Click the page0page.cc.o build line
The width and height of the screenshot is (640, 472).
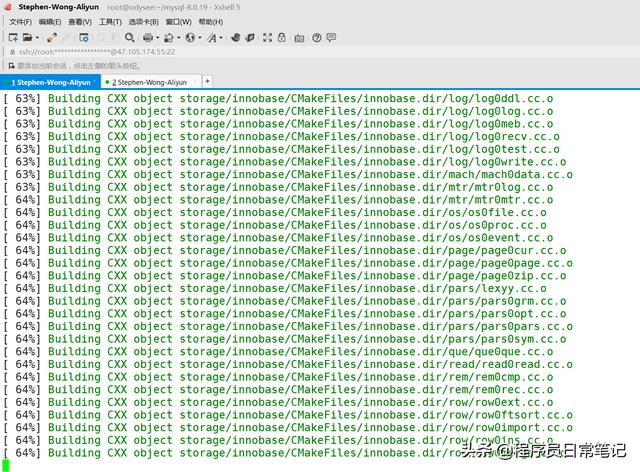[x=288, y=263]
